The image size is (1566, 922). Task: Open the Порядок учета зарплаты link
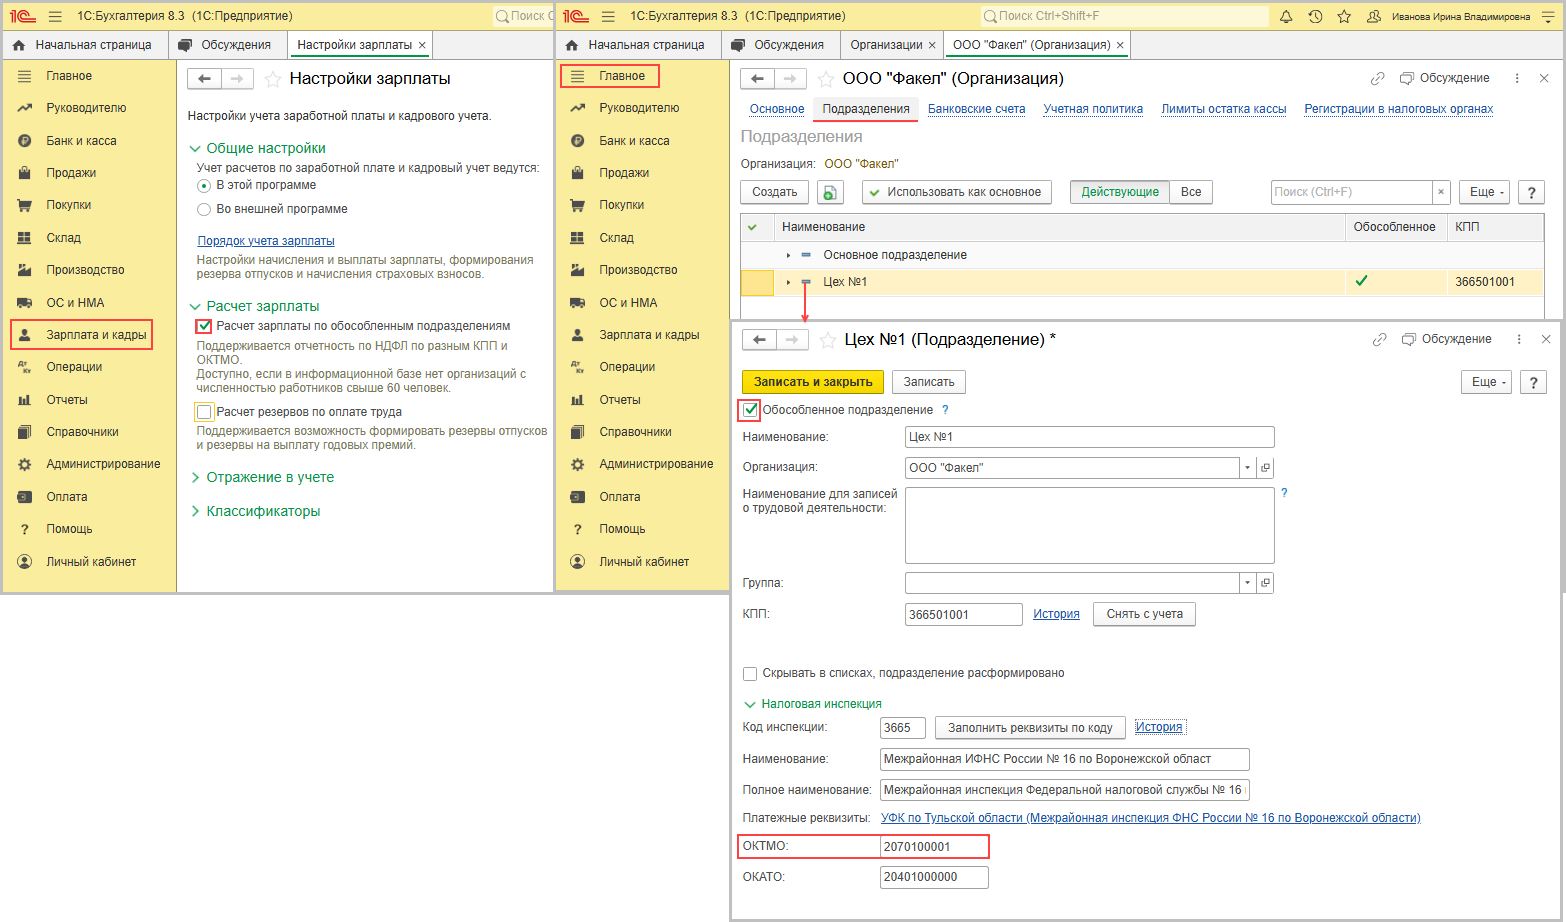(266, 241)
